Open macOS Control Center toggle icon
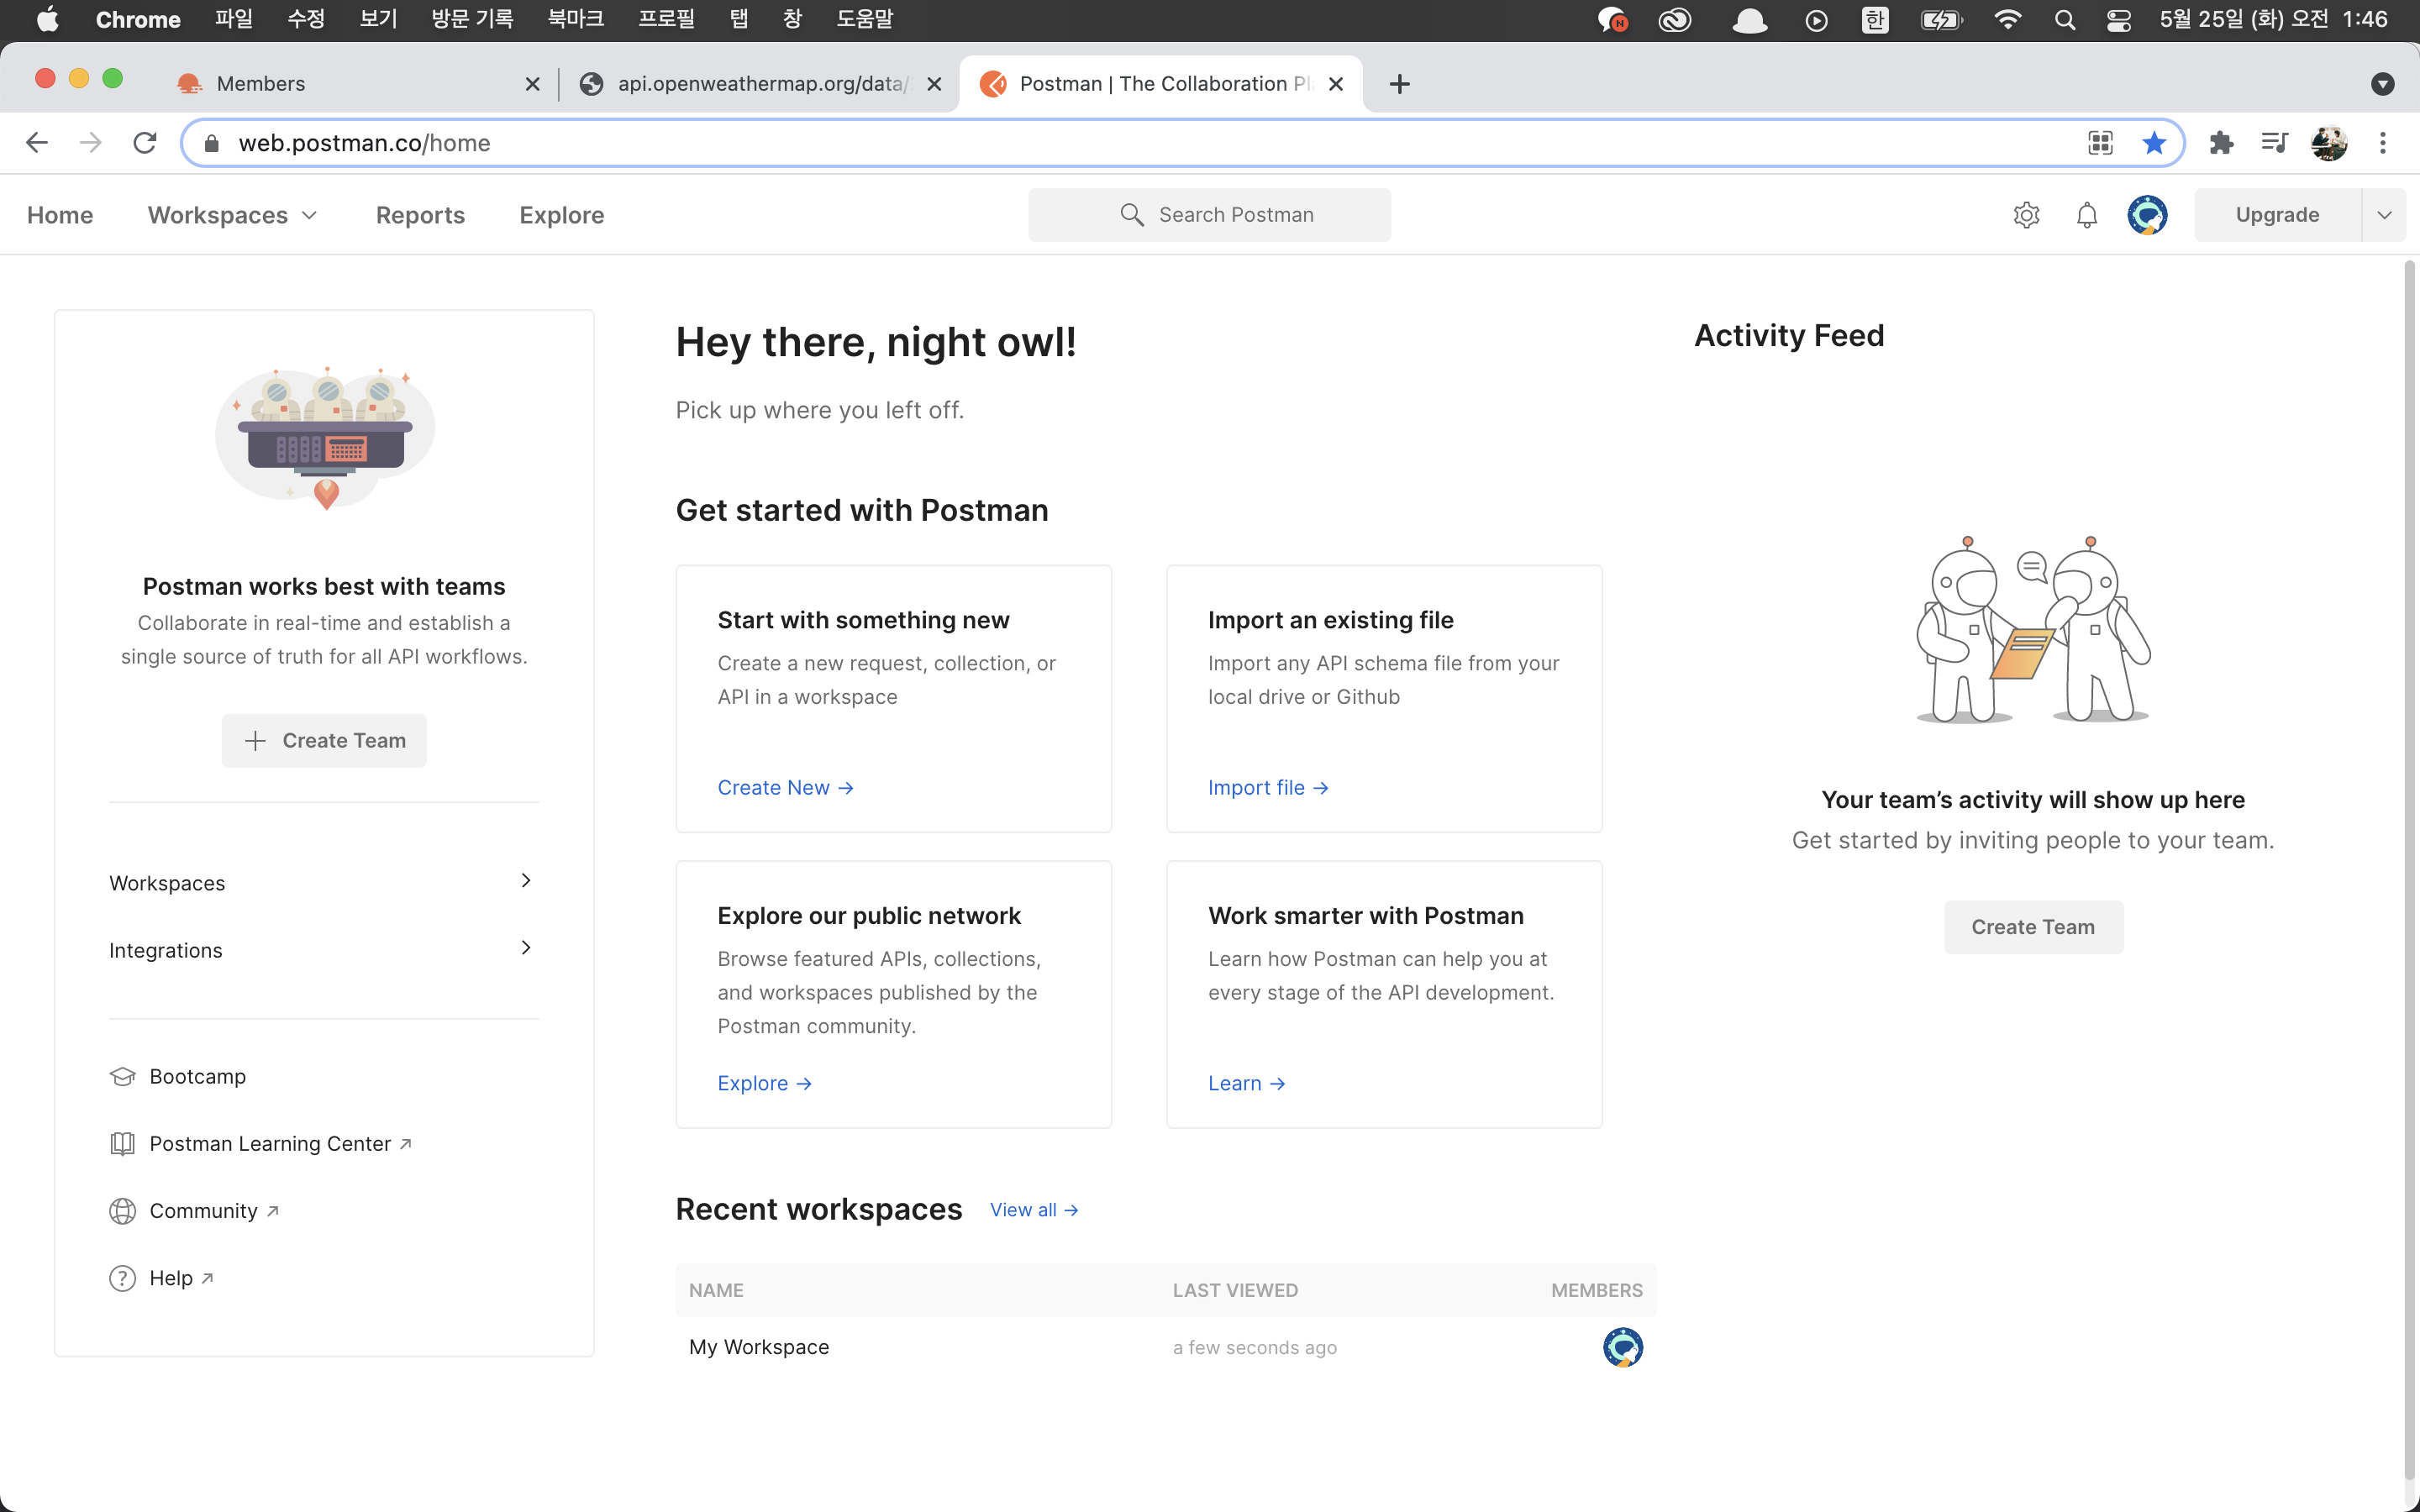2420x1512 pixels. [x=2118, y=20]
